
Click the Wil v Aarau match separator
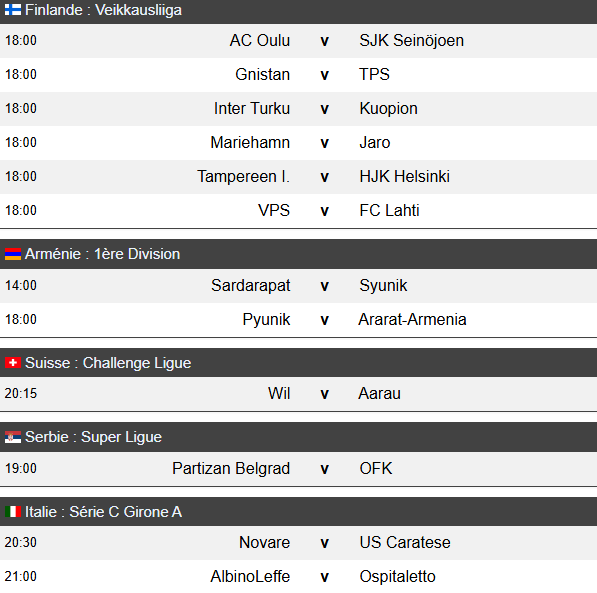click(324, 394)
